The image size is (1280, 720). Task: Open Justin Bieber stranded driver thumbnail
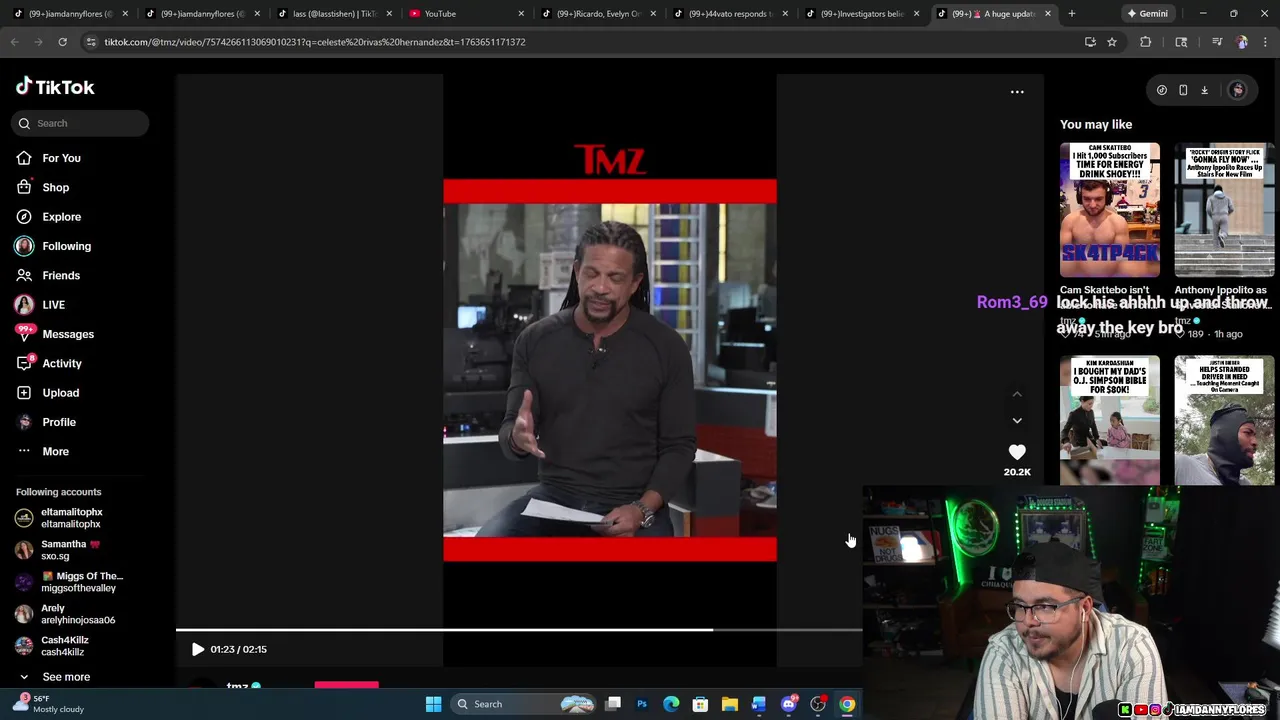tap(1224, 420)
